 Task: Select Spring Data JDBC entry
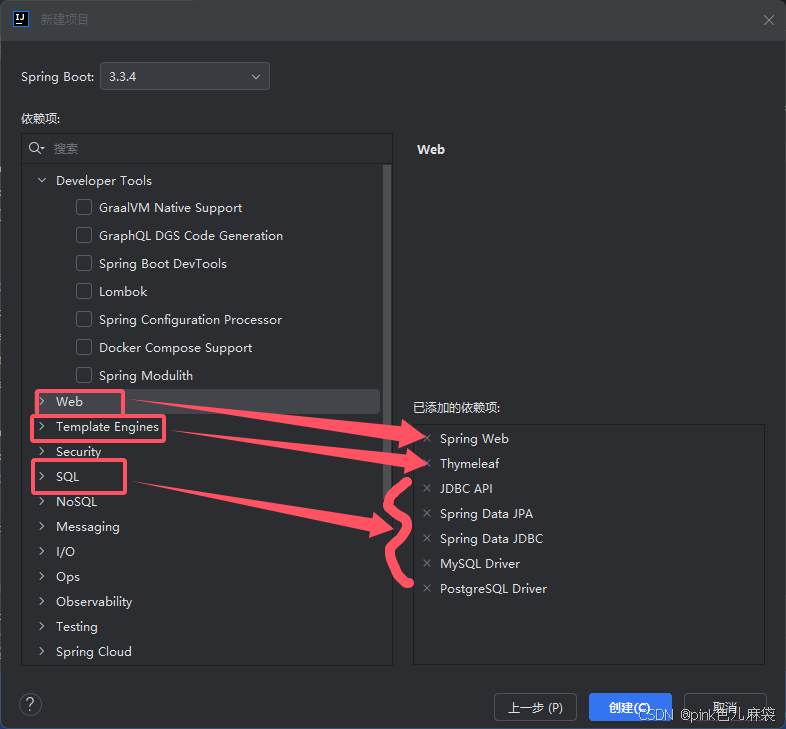[492, 538]
